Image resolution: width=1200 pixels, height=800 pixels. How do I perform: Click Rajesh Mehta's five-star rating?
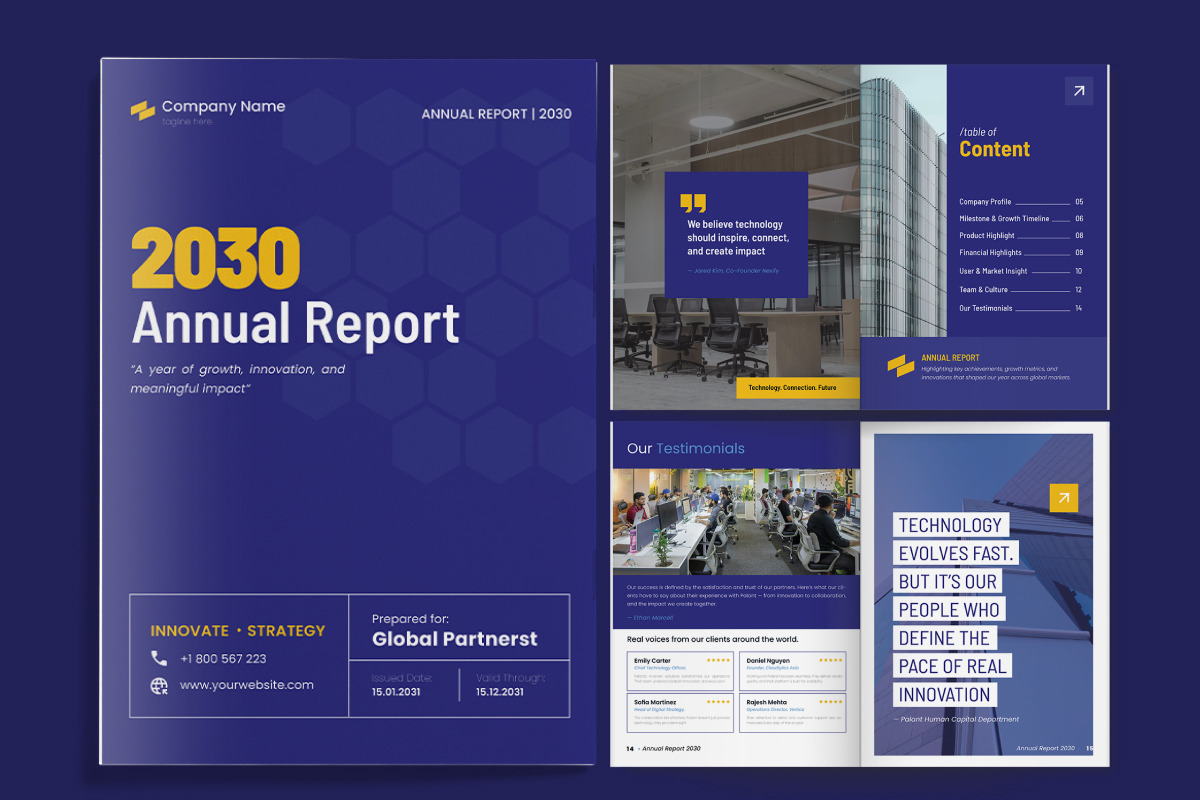click(830, 702)
